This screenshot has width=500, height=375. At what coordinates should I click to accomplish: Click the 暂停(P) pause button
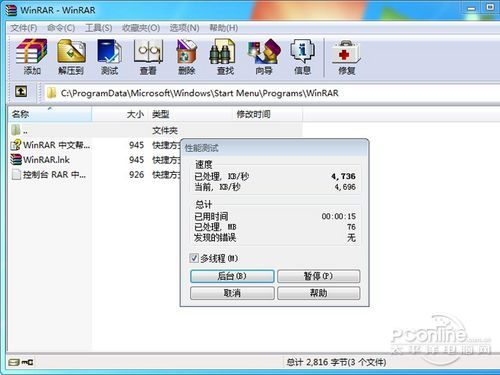(318, 276)
